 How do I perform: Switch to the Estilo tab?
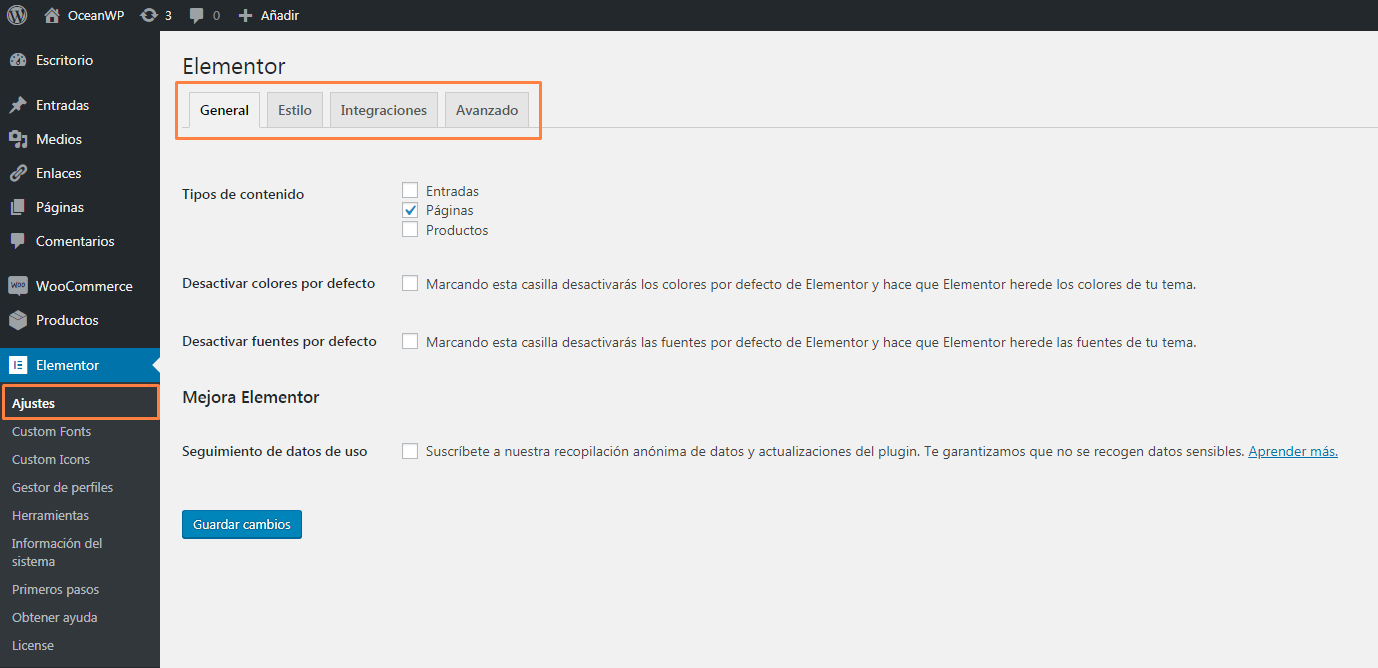pyautogui.click(x=295, y=110)
